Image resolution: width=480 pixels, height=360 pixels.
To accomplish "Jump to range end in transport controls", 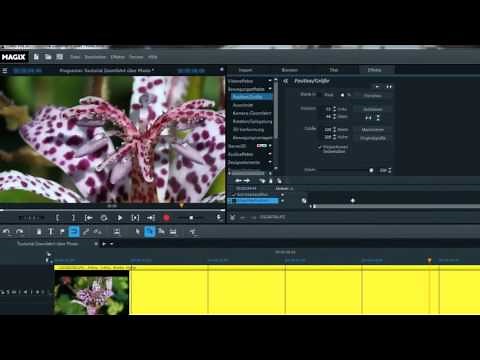I will 151,218.
